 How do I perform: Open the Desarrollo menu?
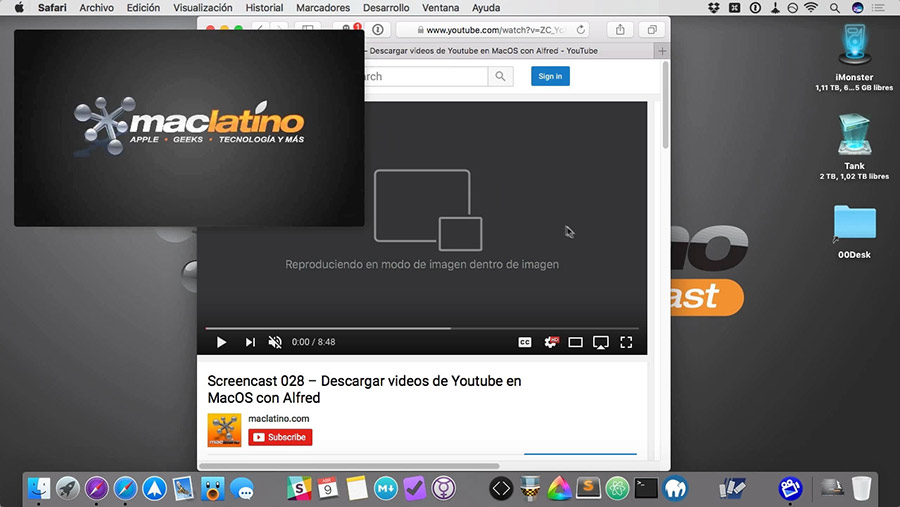click(x=386, y=7)
